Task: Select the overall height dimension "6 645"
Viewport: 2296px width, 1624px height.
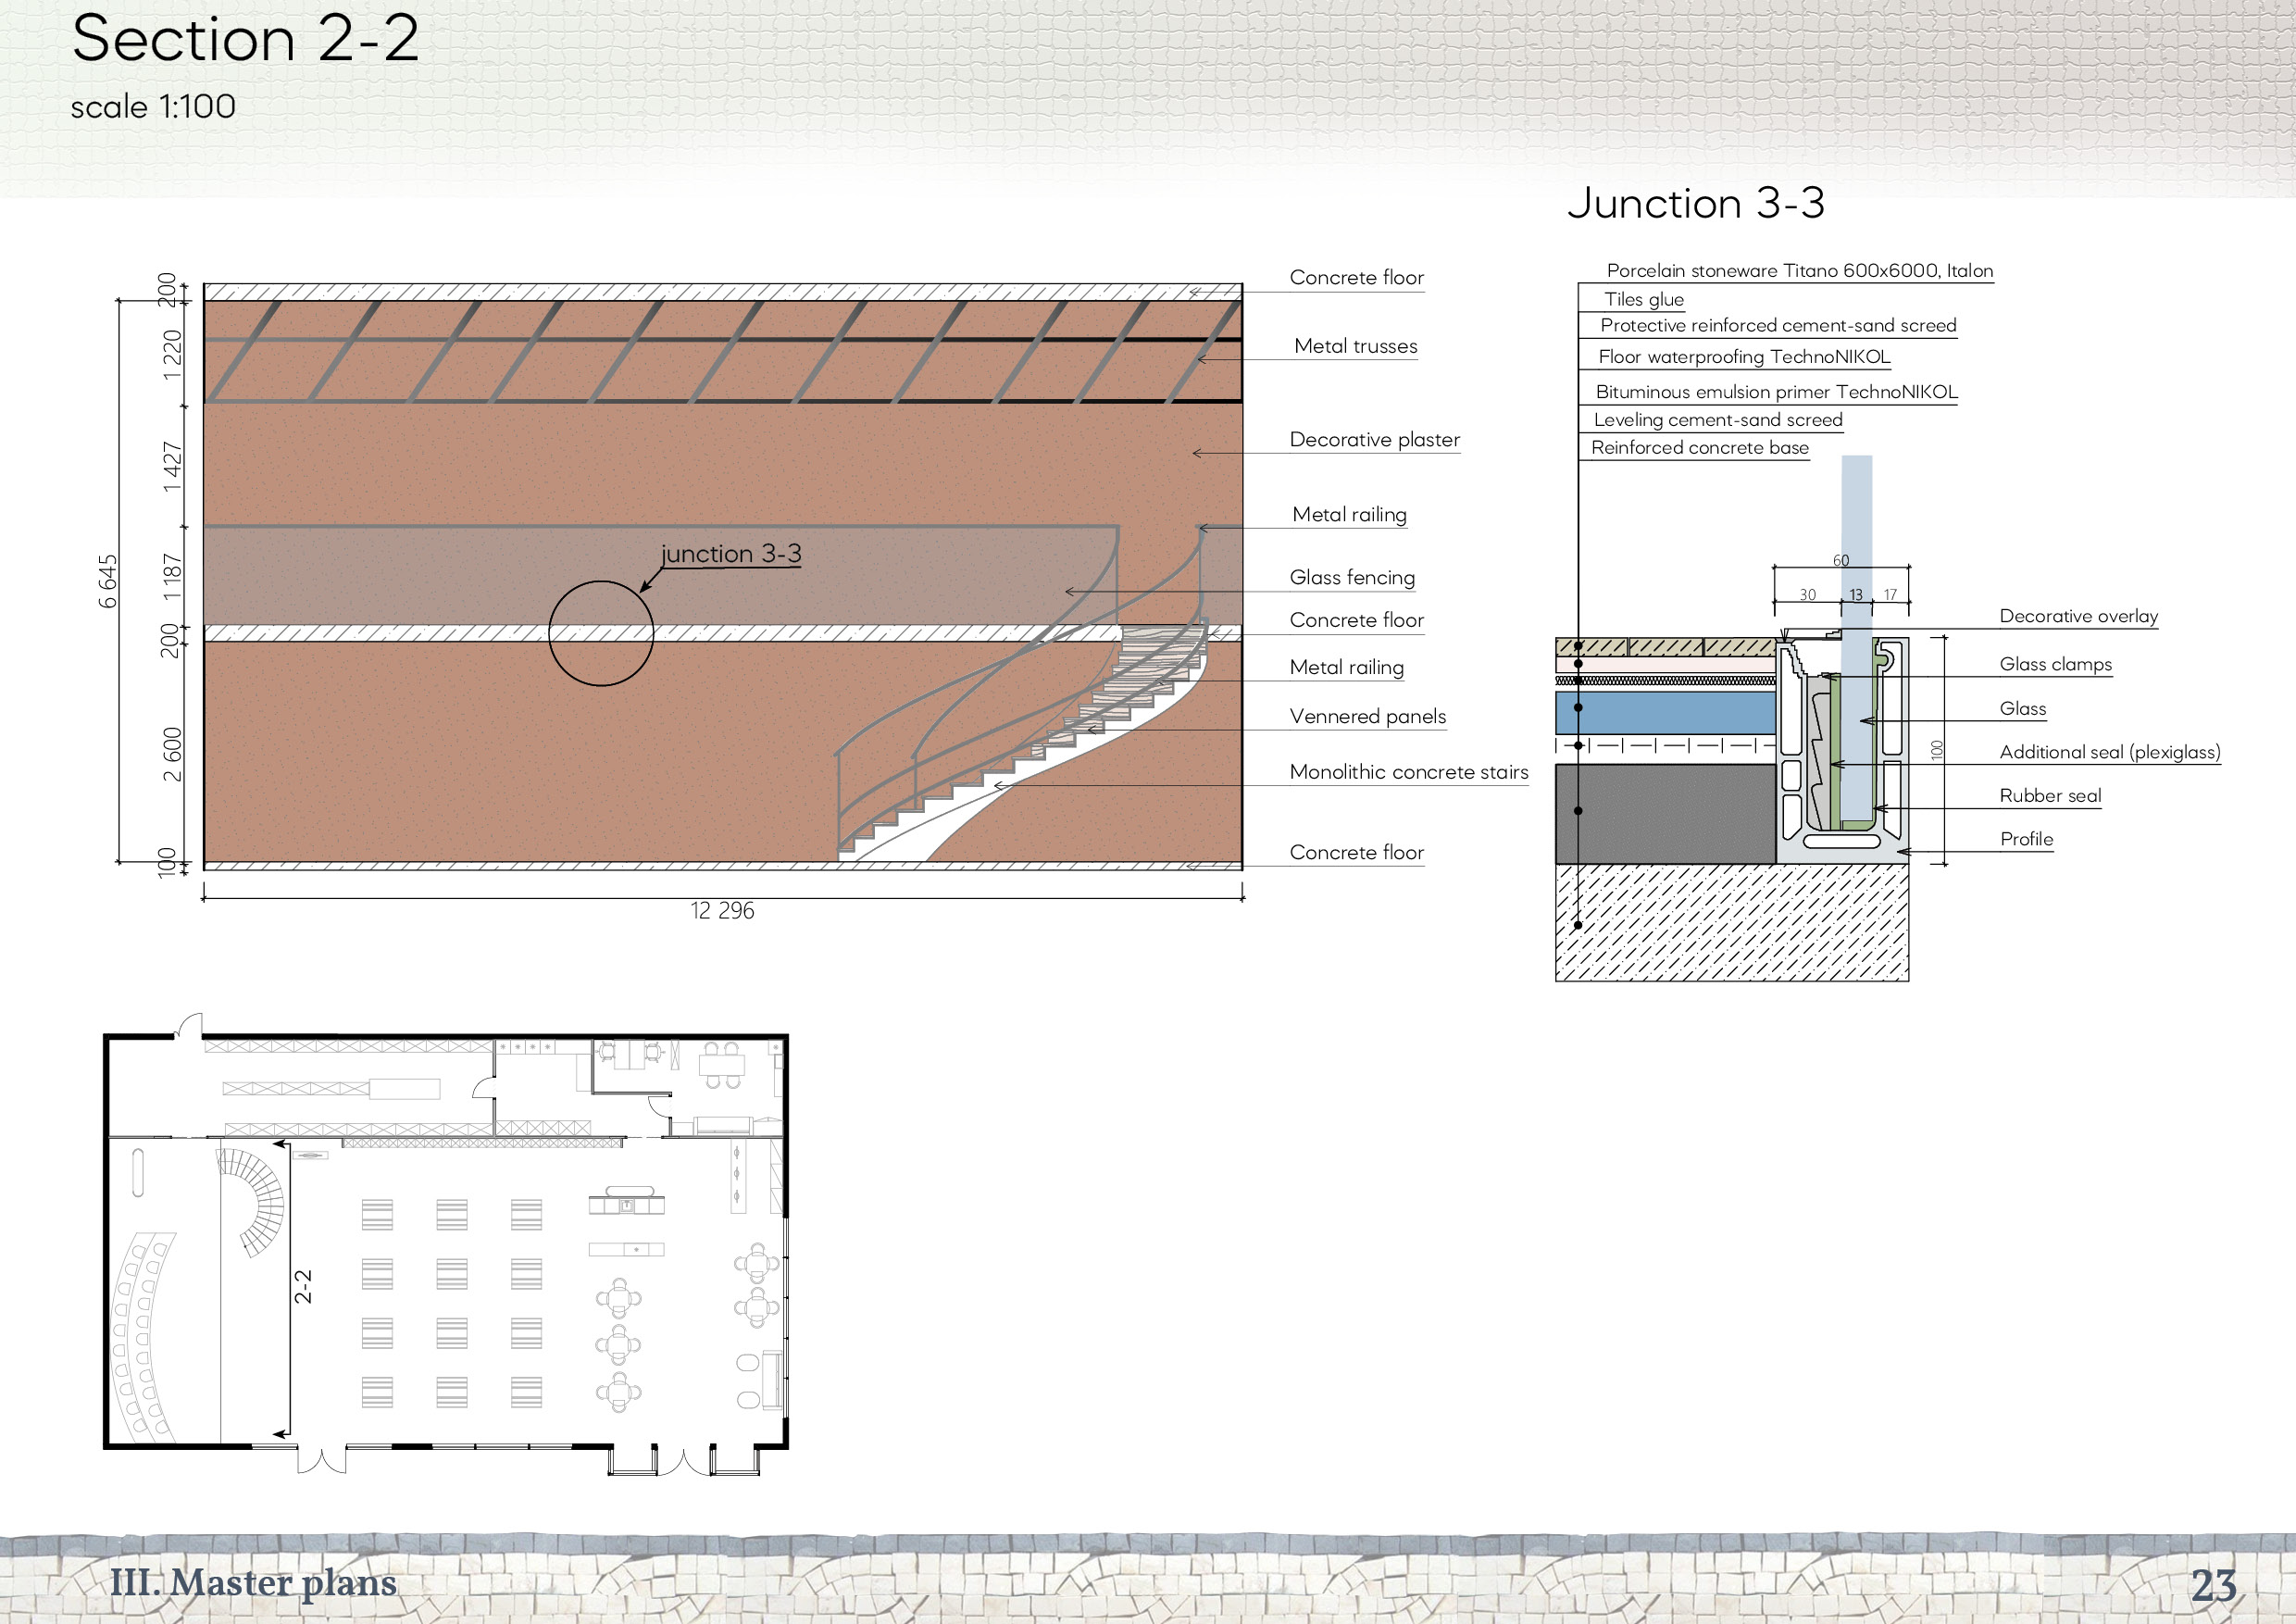Action: (108, 581)
